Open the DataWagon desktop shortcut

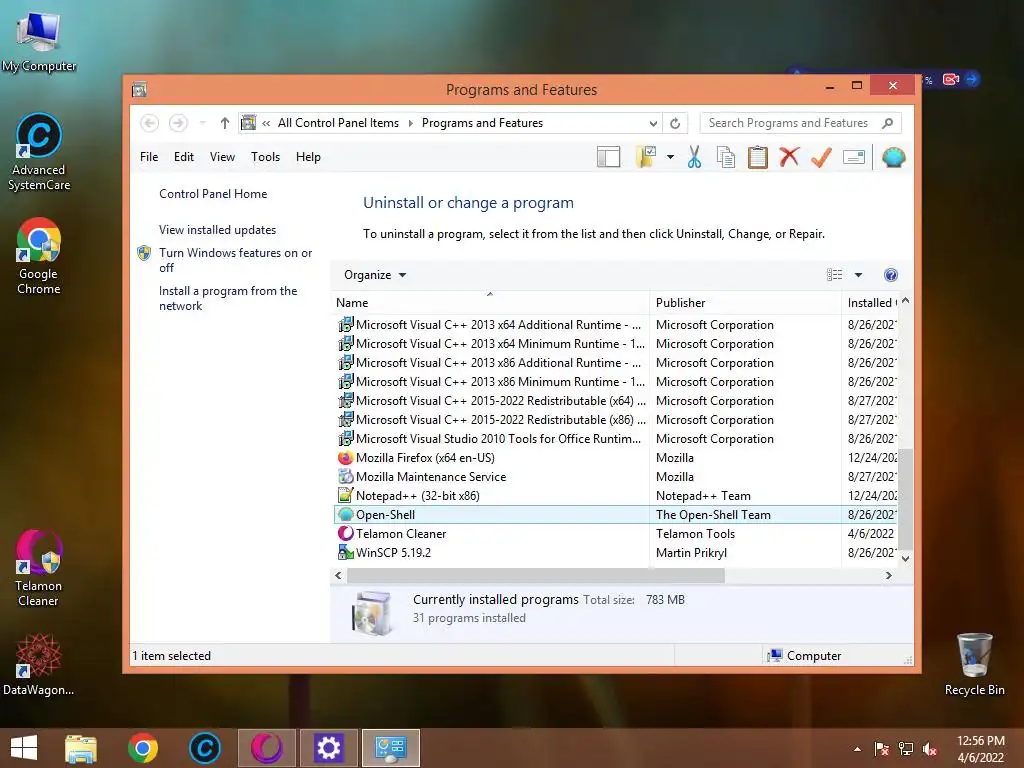point(39,663)
